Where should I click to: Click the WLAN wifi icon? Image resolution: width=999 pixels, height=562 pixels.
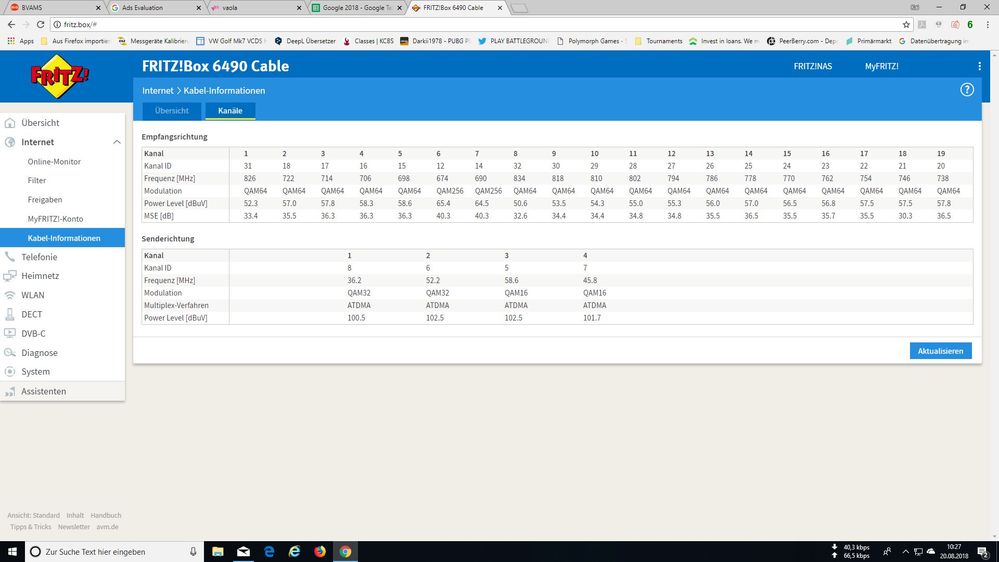[x=10, y=295]
